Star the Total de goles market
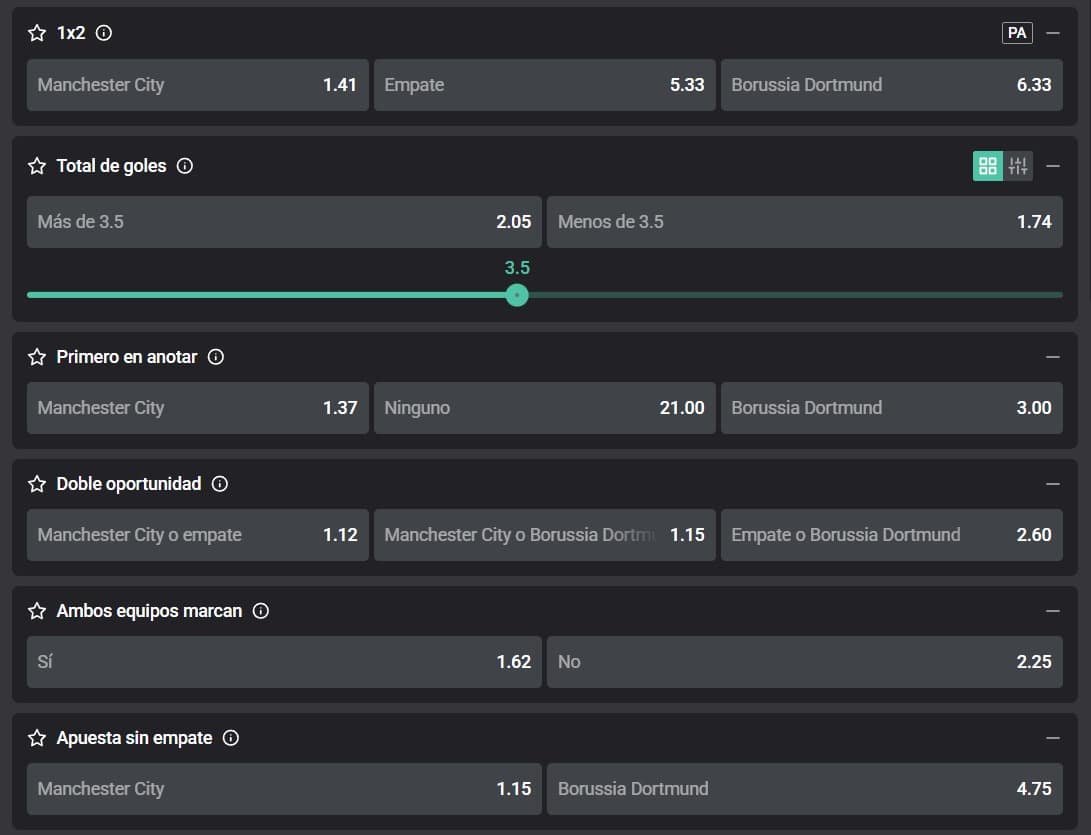This screenshot has height=835, width=1091. (x=37, y=166)
